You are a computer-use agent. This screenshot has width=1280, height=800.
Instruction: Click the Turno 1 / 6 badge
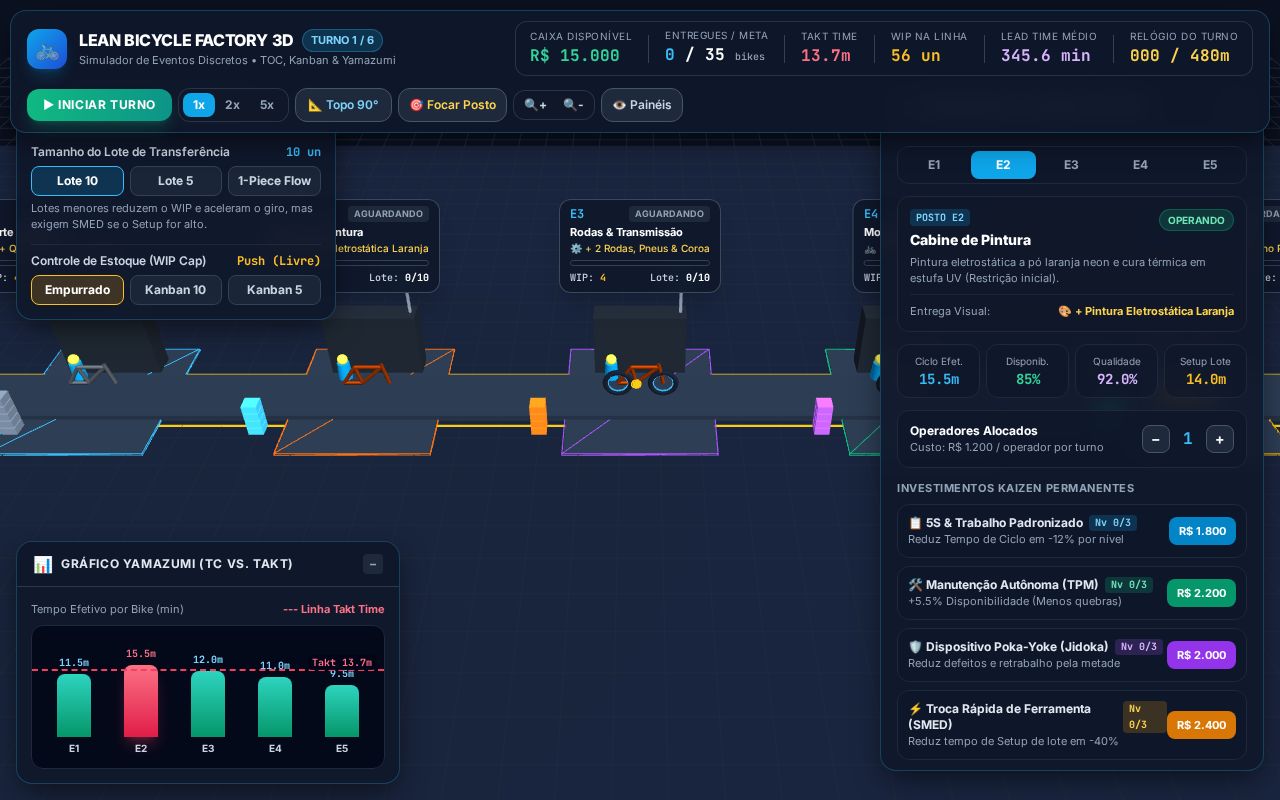(342, 41)
